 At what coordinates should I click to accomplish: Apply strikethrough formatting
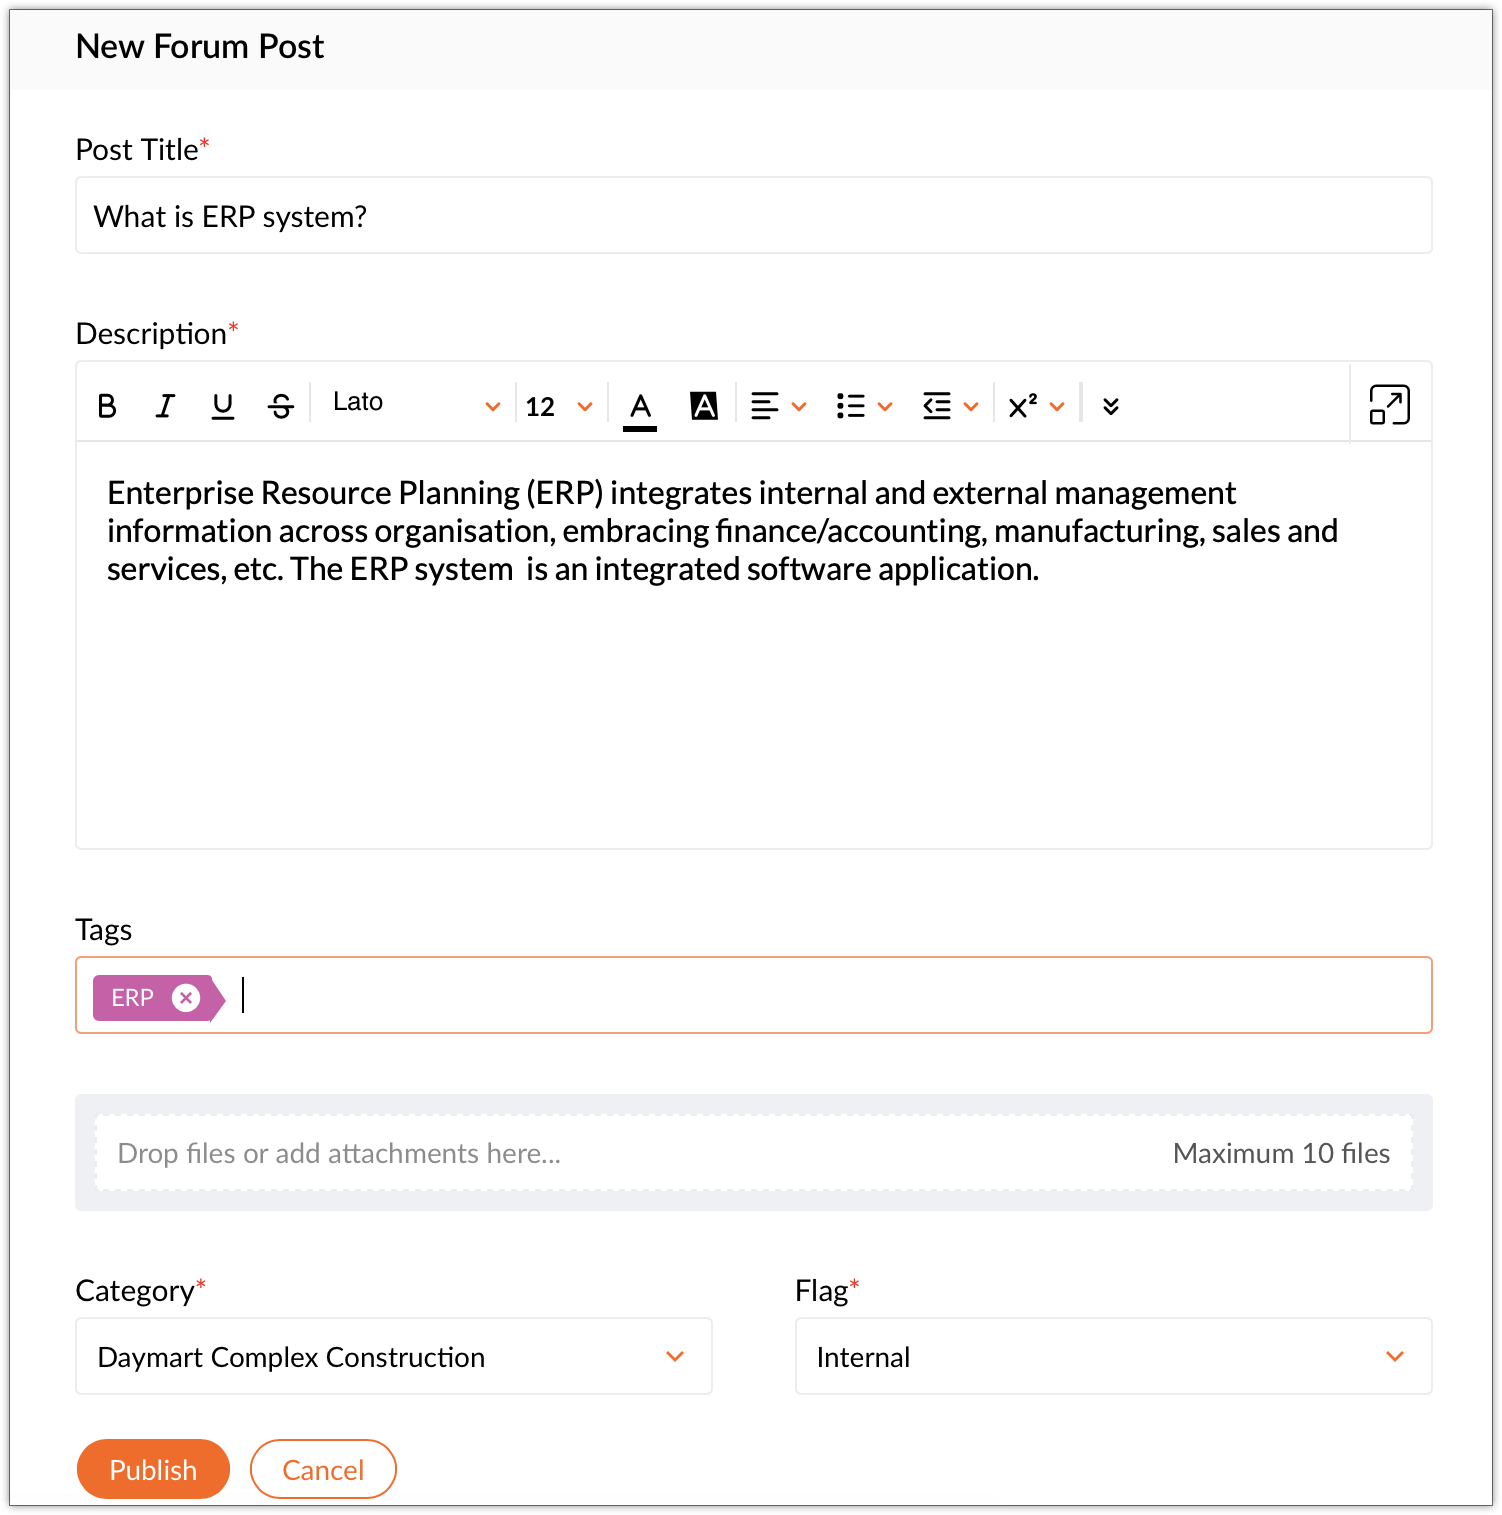tap(281, 406)
